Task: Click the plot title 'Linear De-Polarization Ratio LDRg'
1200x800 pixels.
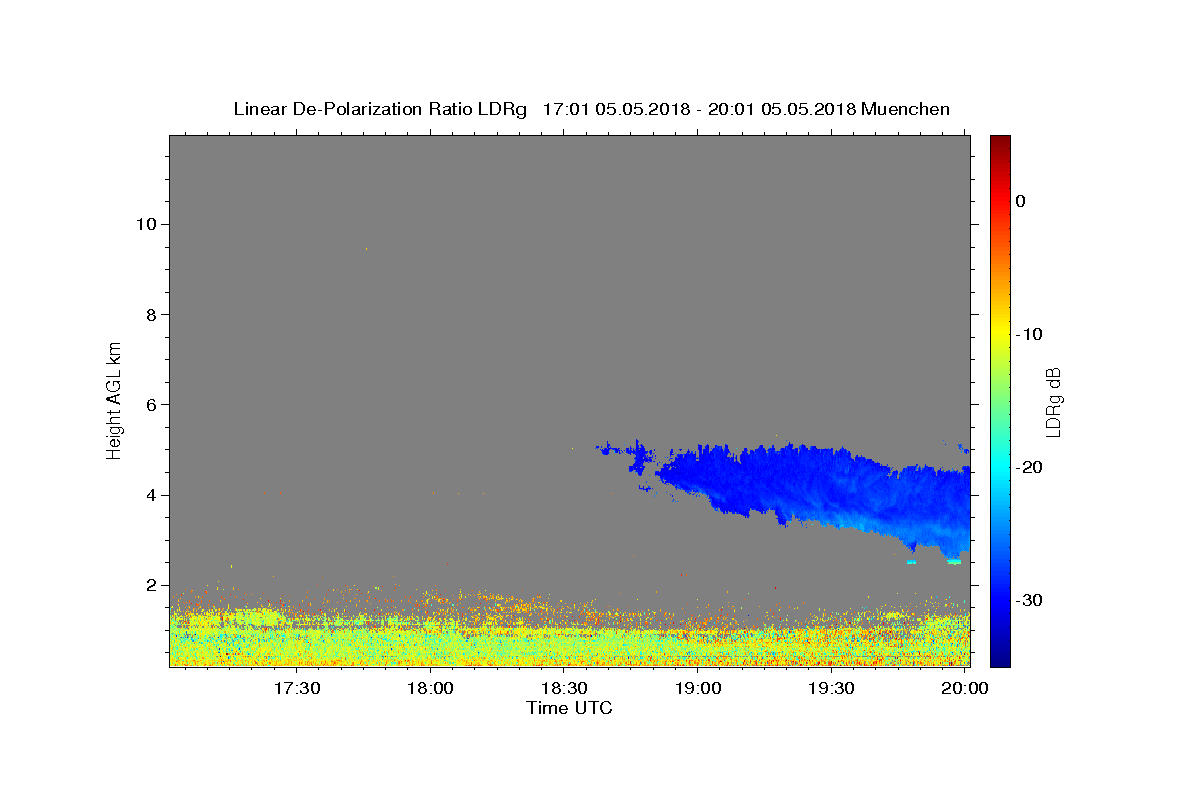Action: point(379,109)
